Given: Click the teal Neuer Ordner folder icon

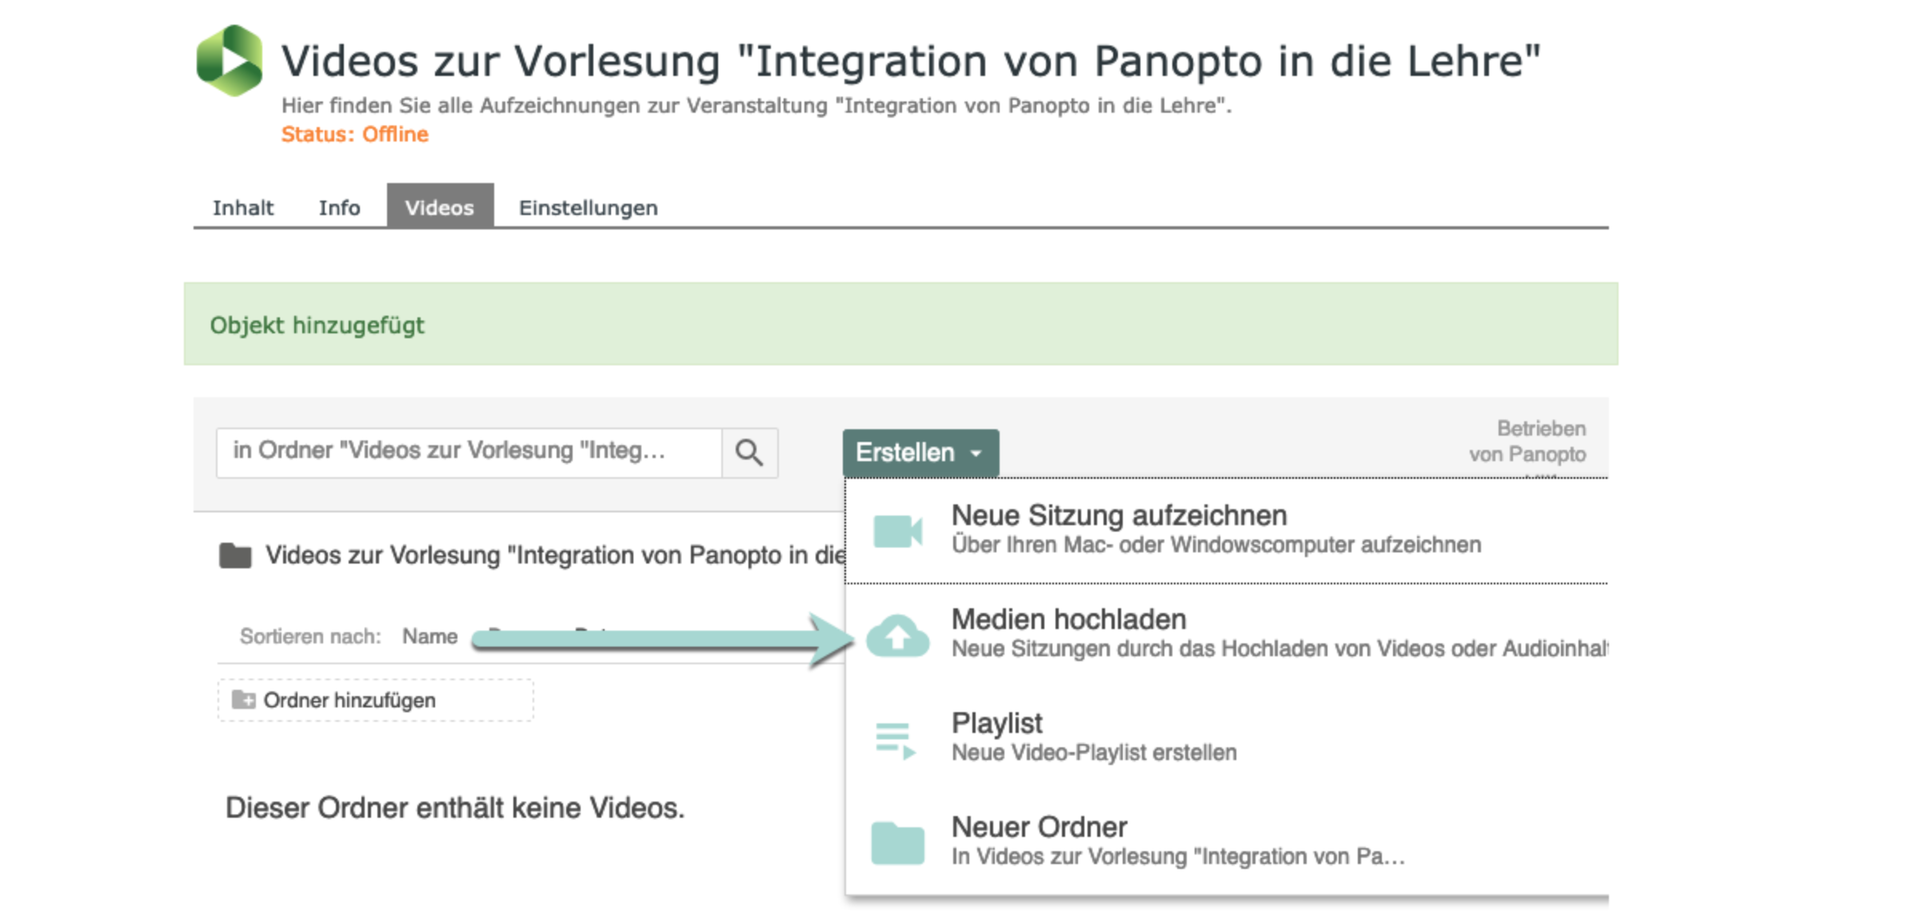Looking at the screenshot, I should pos(897,843).
